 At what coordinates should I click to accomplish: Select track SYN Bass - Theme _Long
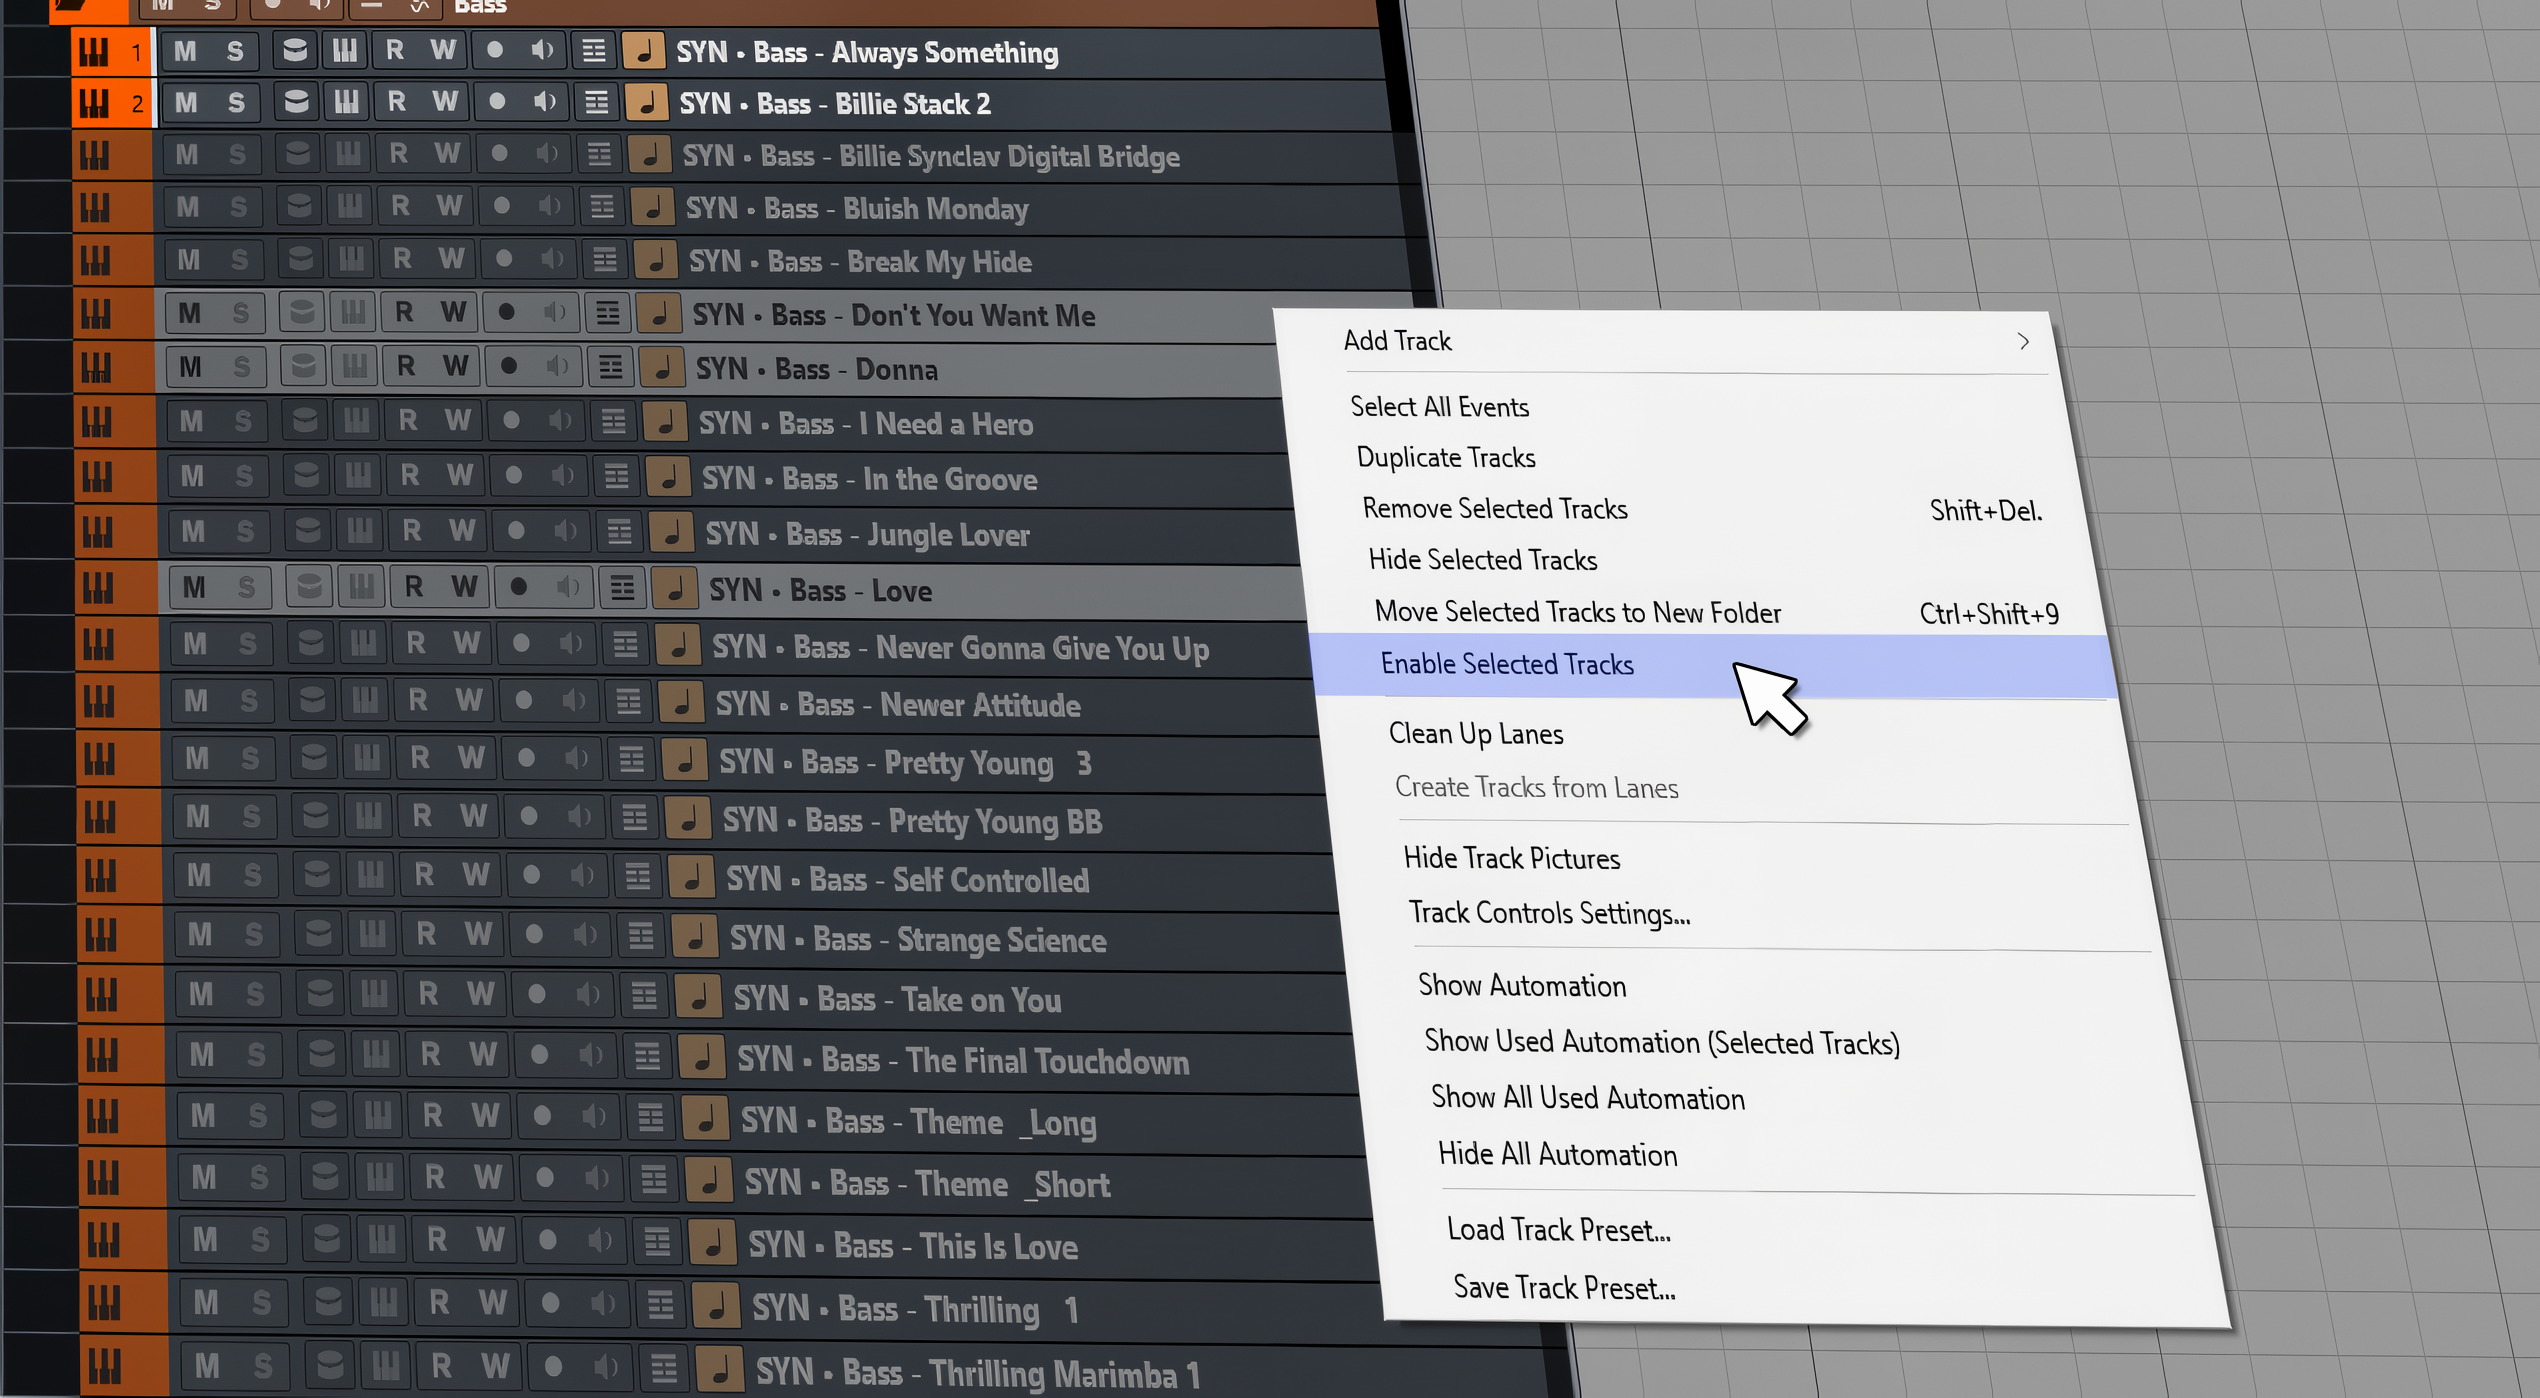pos(919,1122)
